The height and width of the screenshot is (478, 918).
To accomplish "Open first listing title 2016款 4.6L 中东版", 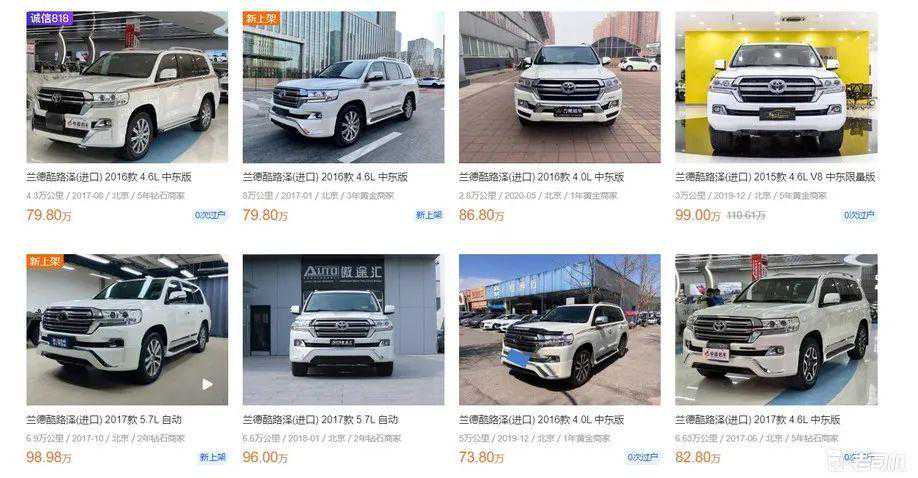I will tap(109, 177).
